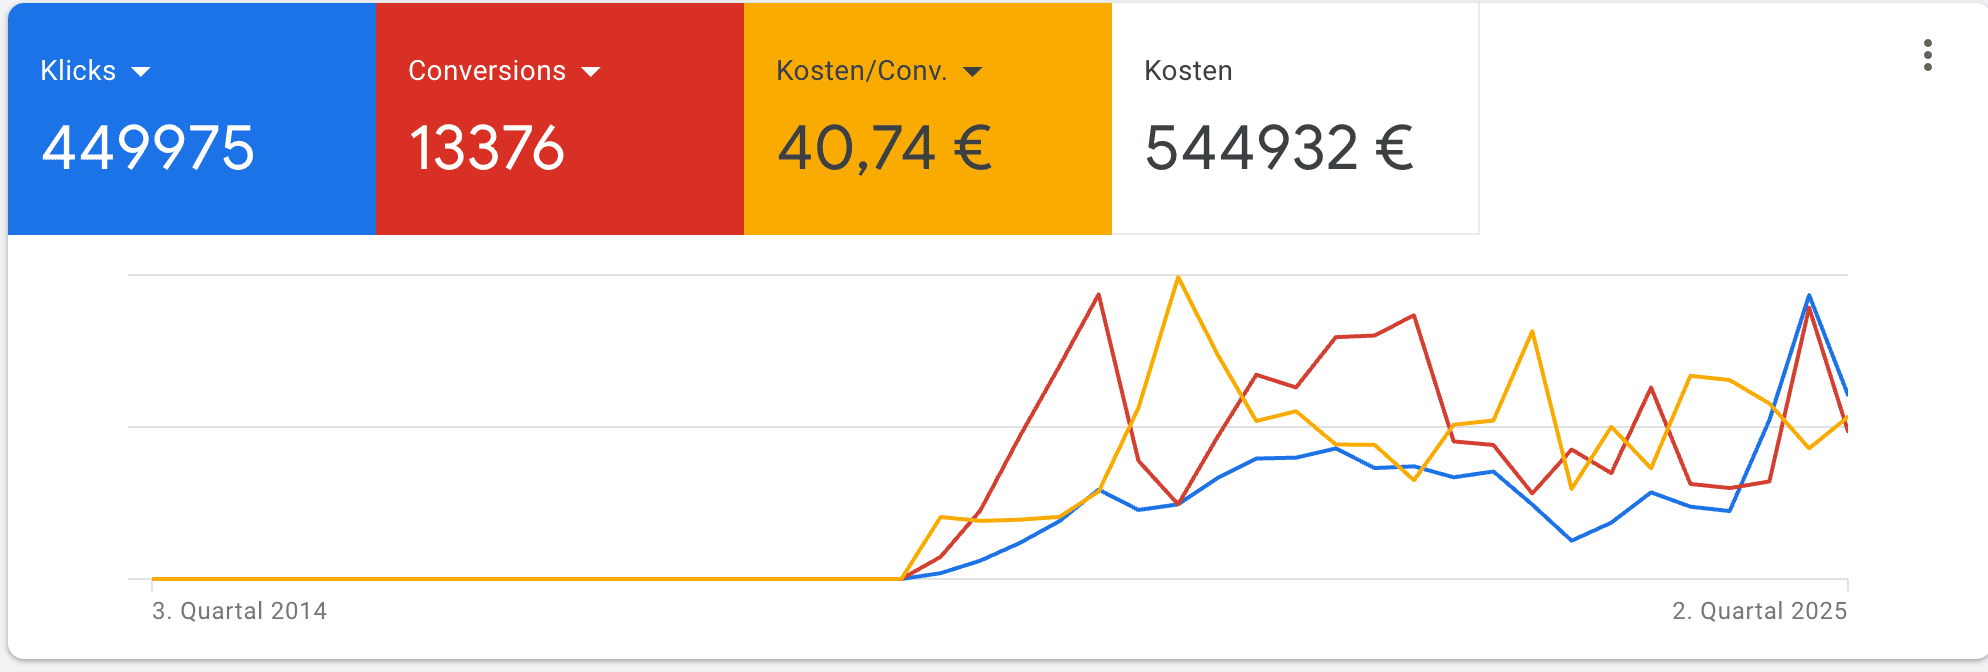The image size is (1988, 672).
Task: Click the Klicks value 449975
Action: tap(148, 148)
